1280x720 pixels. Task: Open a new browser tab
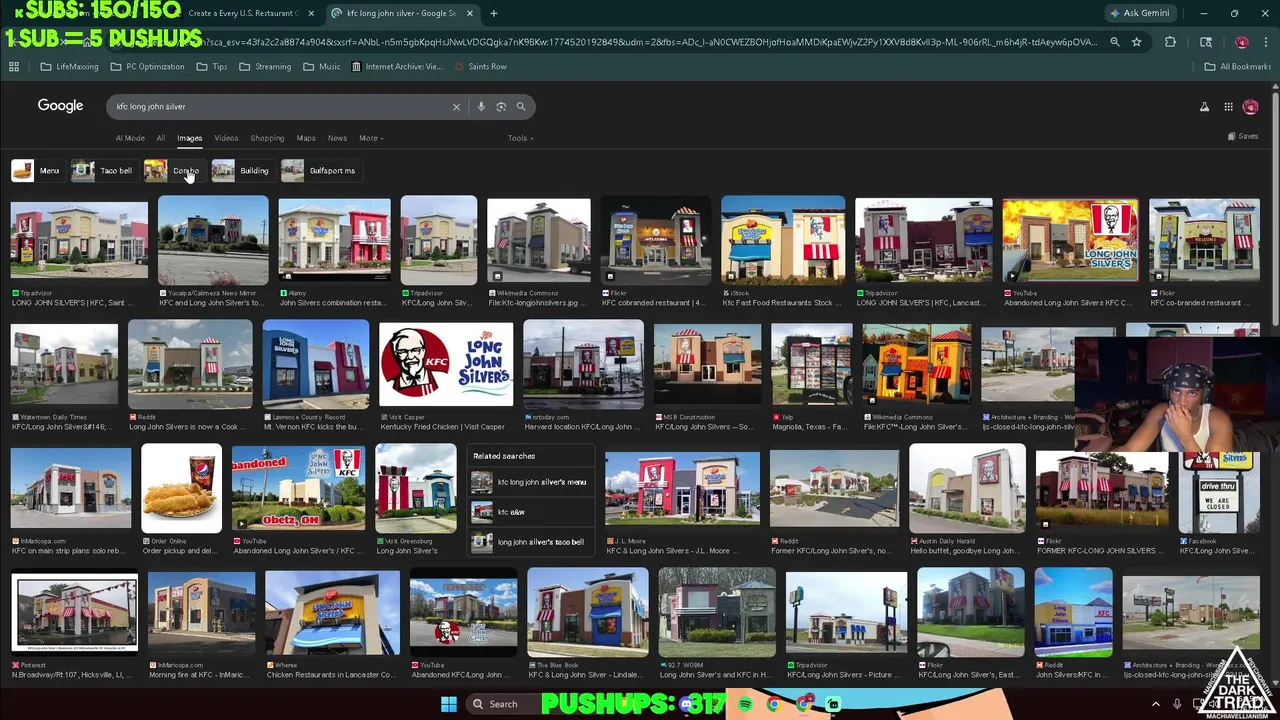pyautogui.click(x=493, y=13)
